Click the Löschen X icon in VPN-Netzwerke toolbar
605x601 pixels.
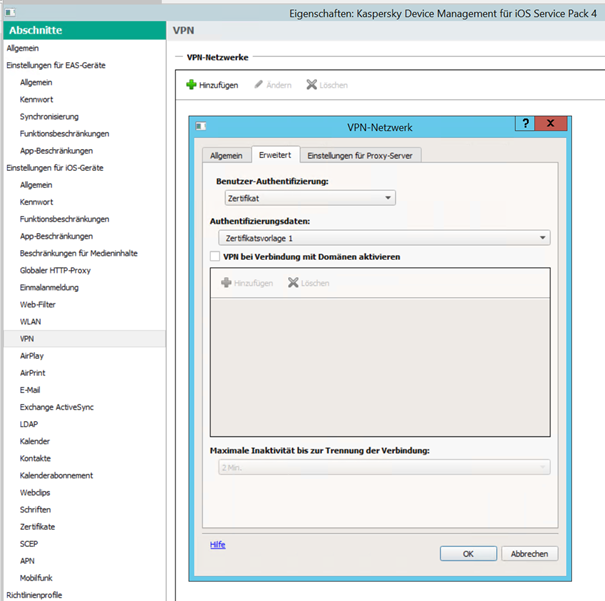[312, 85]
